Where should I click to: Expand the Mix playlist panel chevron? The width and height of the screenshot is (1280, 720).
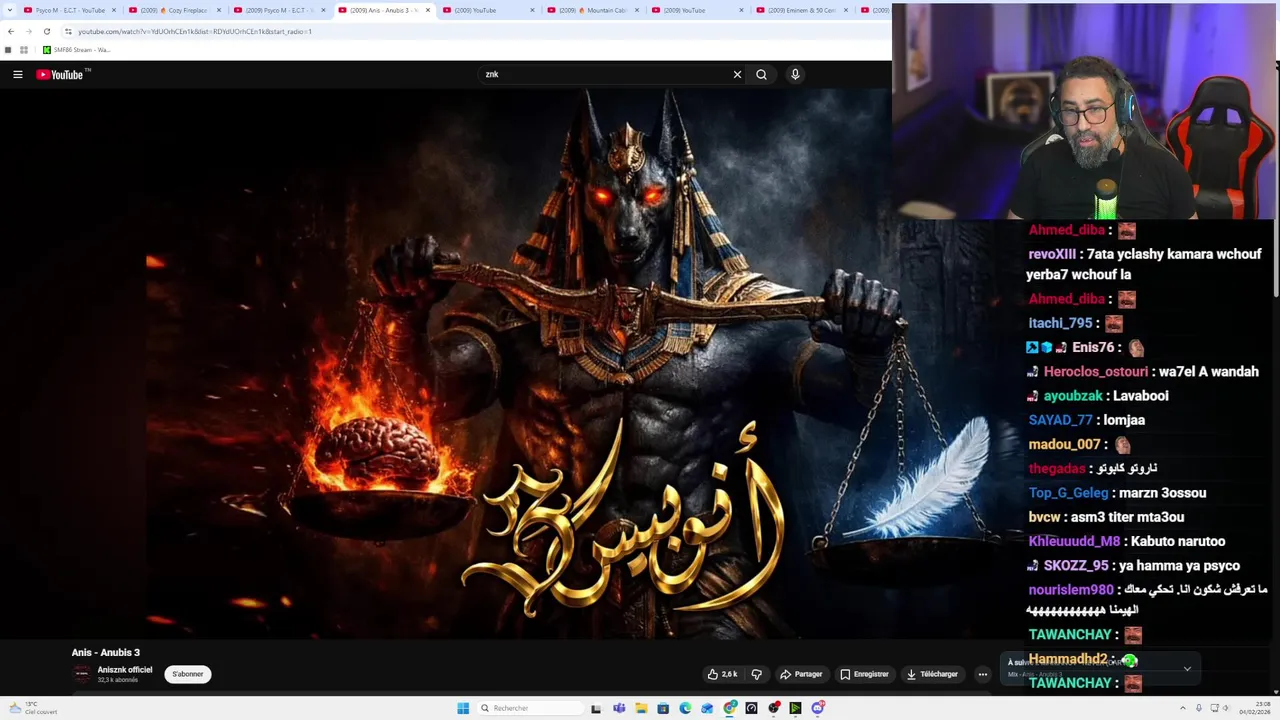coord(1187,668)
